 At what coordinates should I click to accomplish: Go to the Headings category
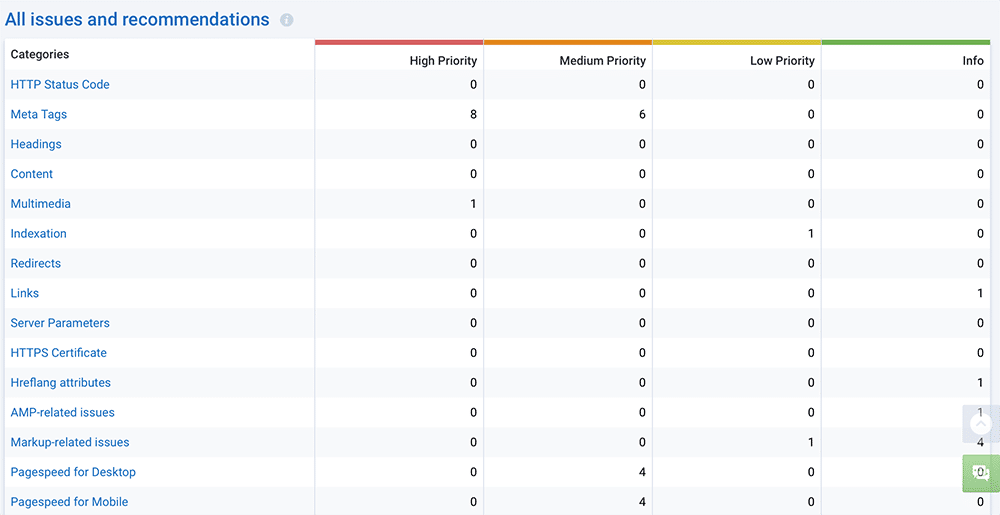tap(36, 145)
